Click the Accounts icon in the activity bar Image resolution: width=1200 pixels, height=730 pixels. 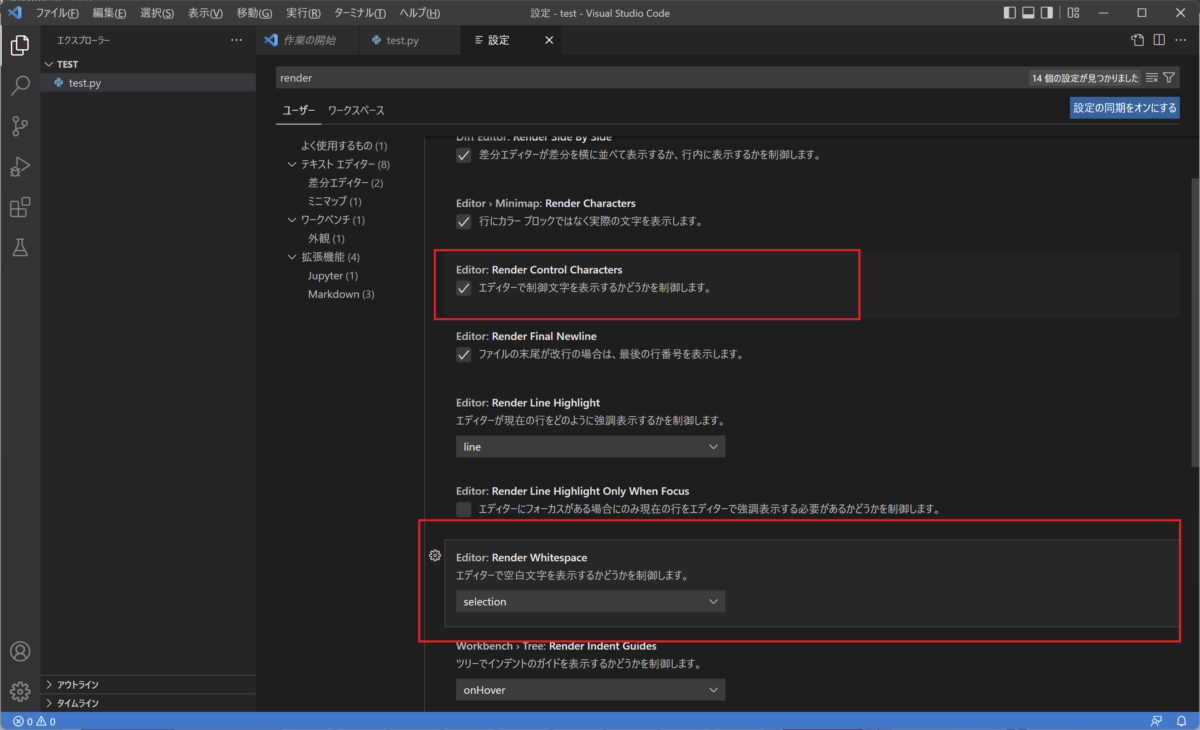coord(20,651)
